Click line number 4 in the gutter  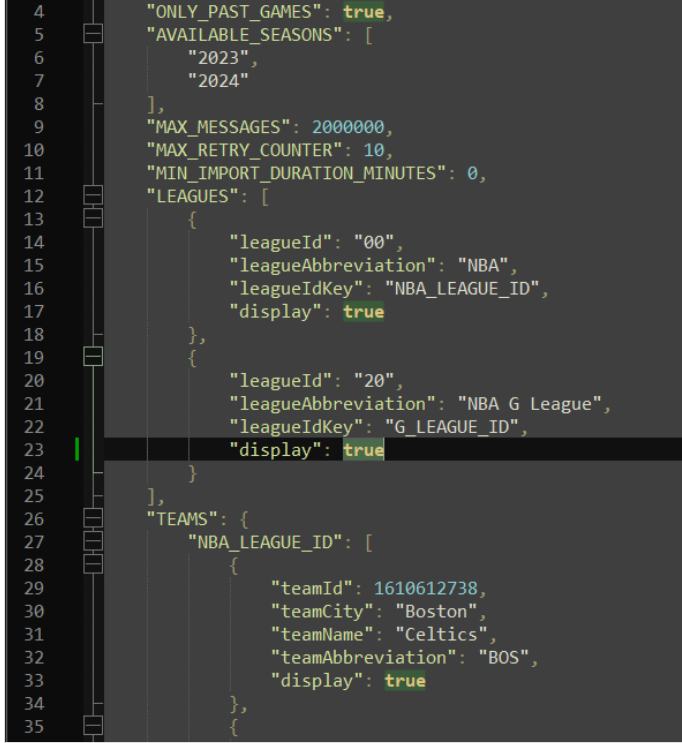tap(39, 12)
